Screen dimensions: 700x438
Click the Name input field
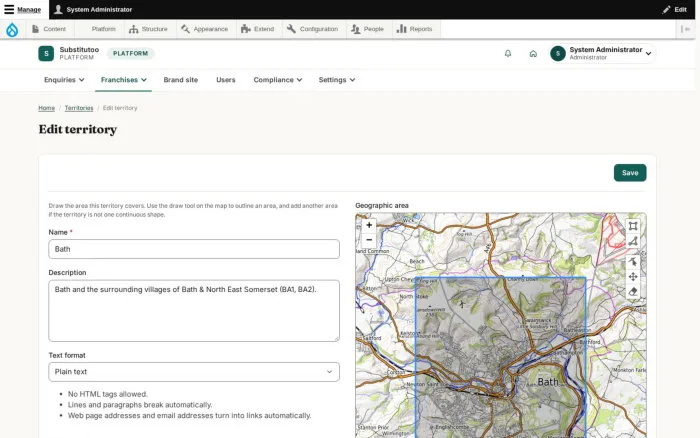(x=194, y=249)
